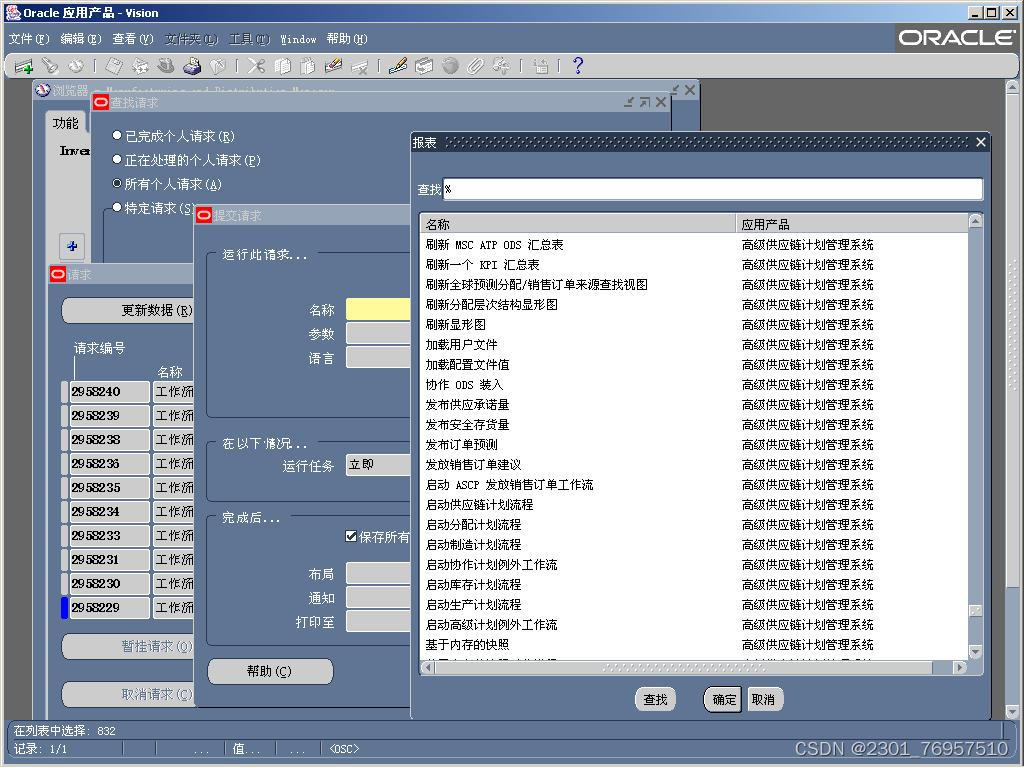
Task: Click the report list scroll down arrow
Action: coord(975,651)
